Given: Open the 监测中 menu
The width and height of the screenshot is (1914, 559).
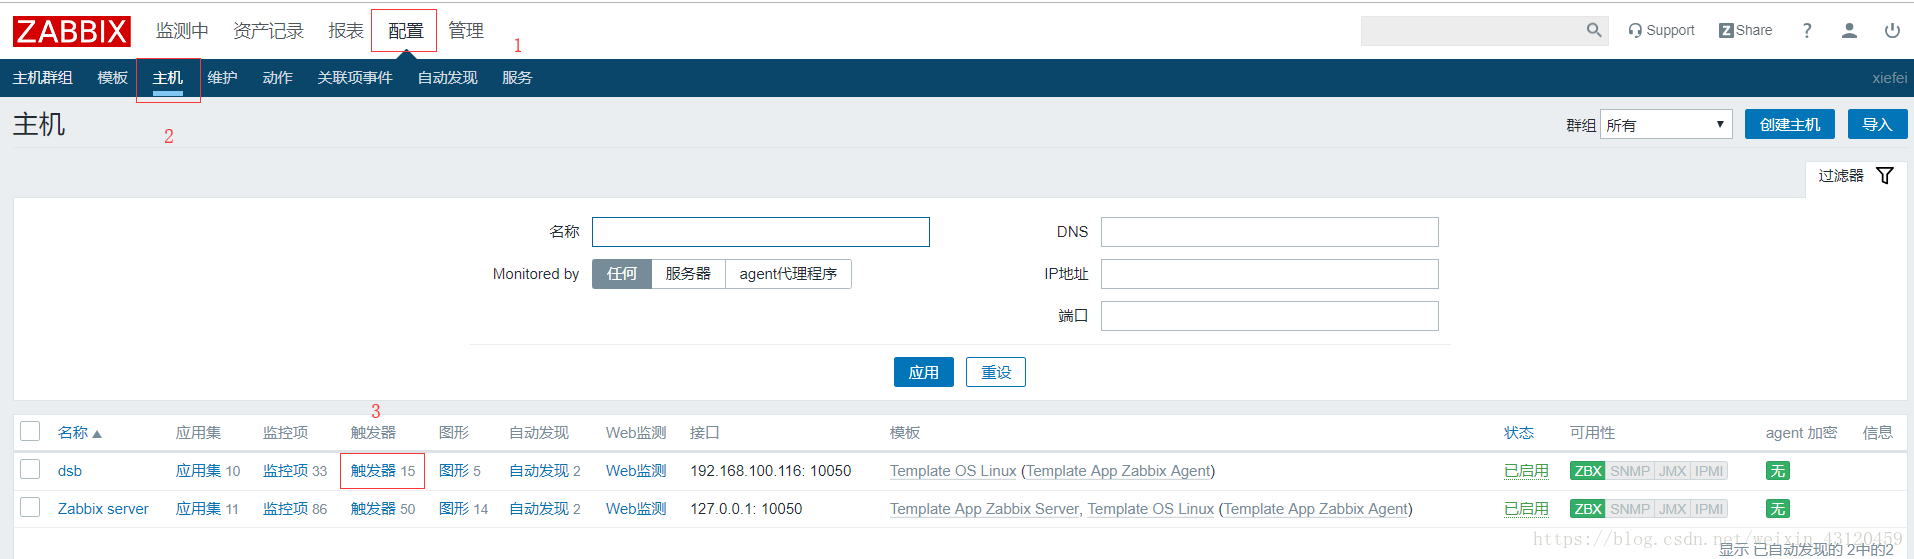Looking at the screenshot, I should tap(182, 31).
